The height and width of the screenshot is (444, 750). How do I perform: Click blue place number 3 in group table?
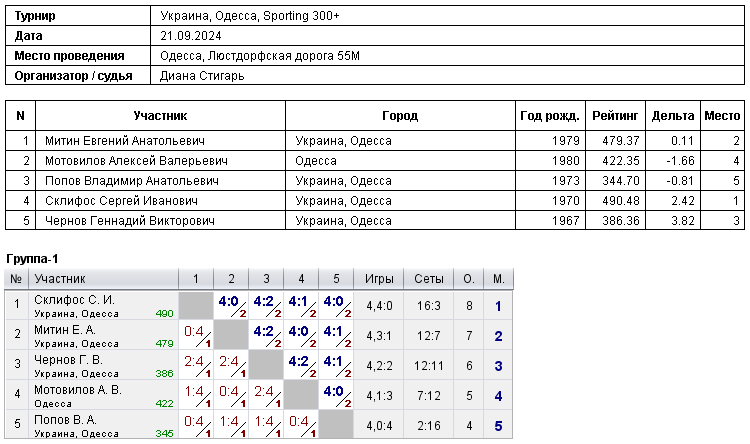498,366
